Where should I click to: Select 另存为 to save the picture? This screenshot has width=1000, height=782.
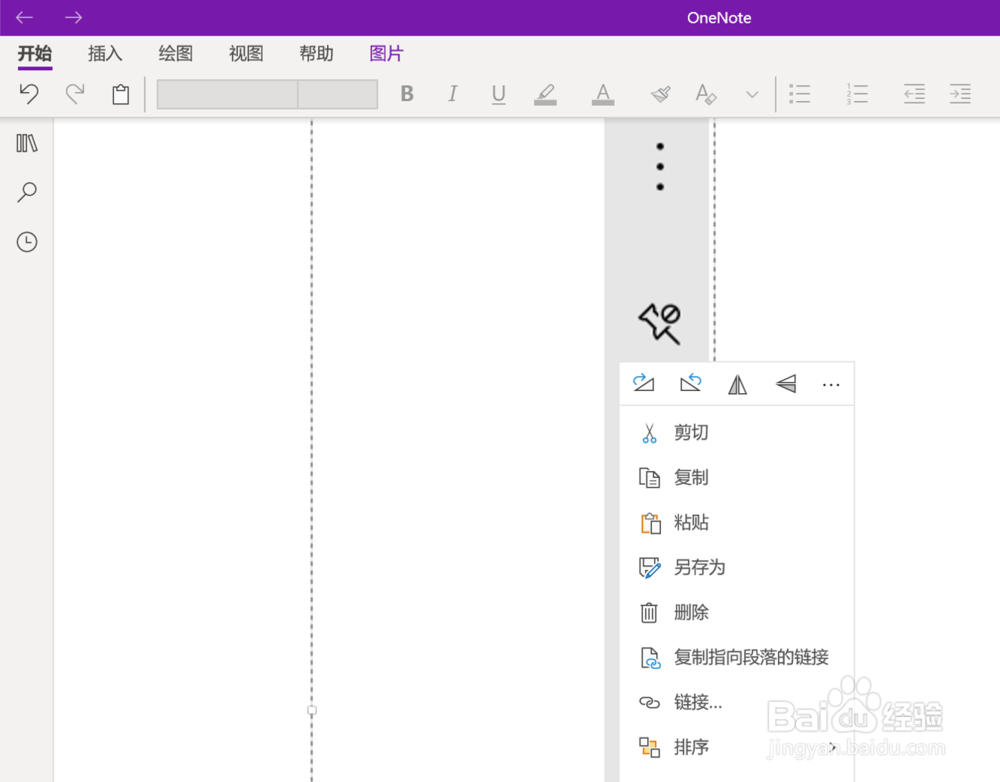point(737,567)
